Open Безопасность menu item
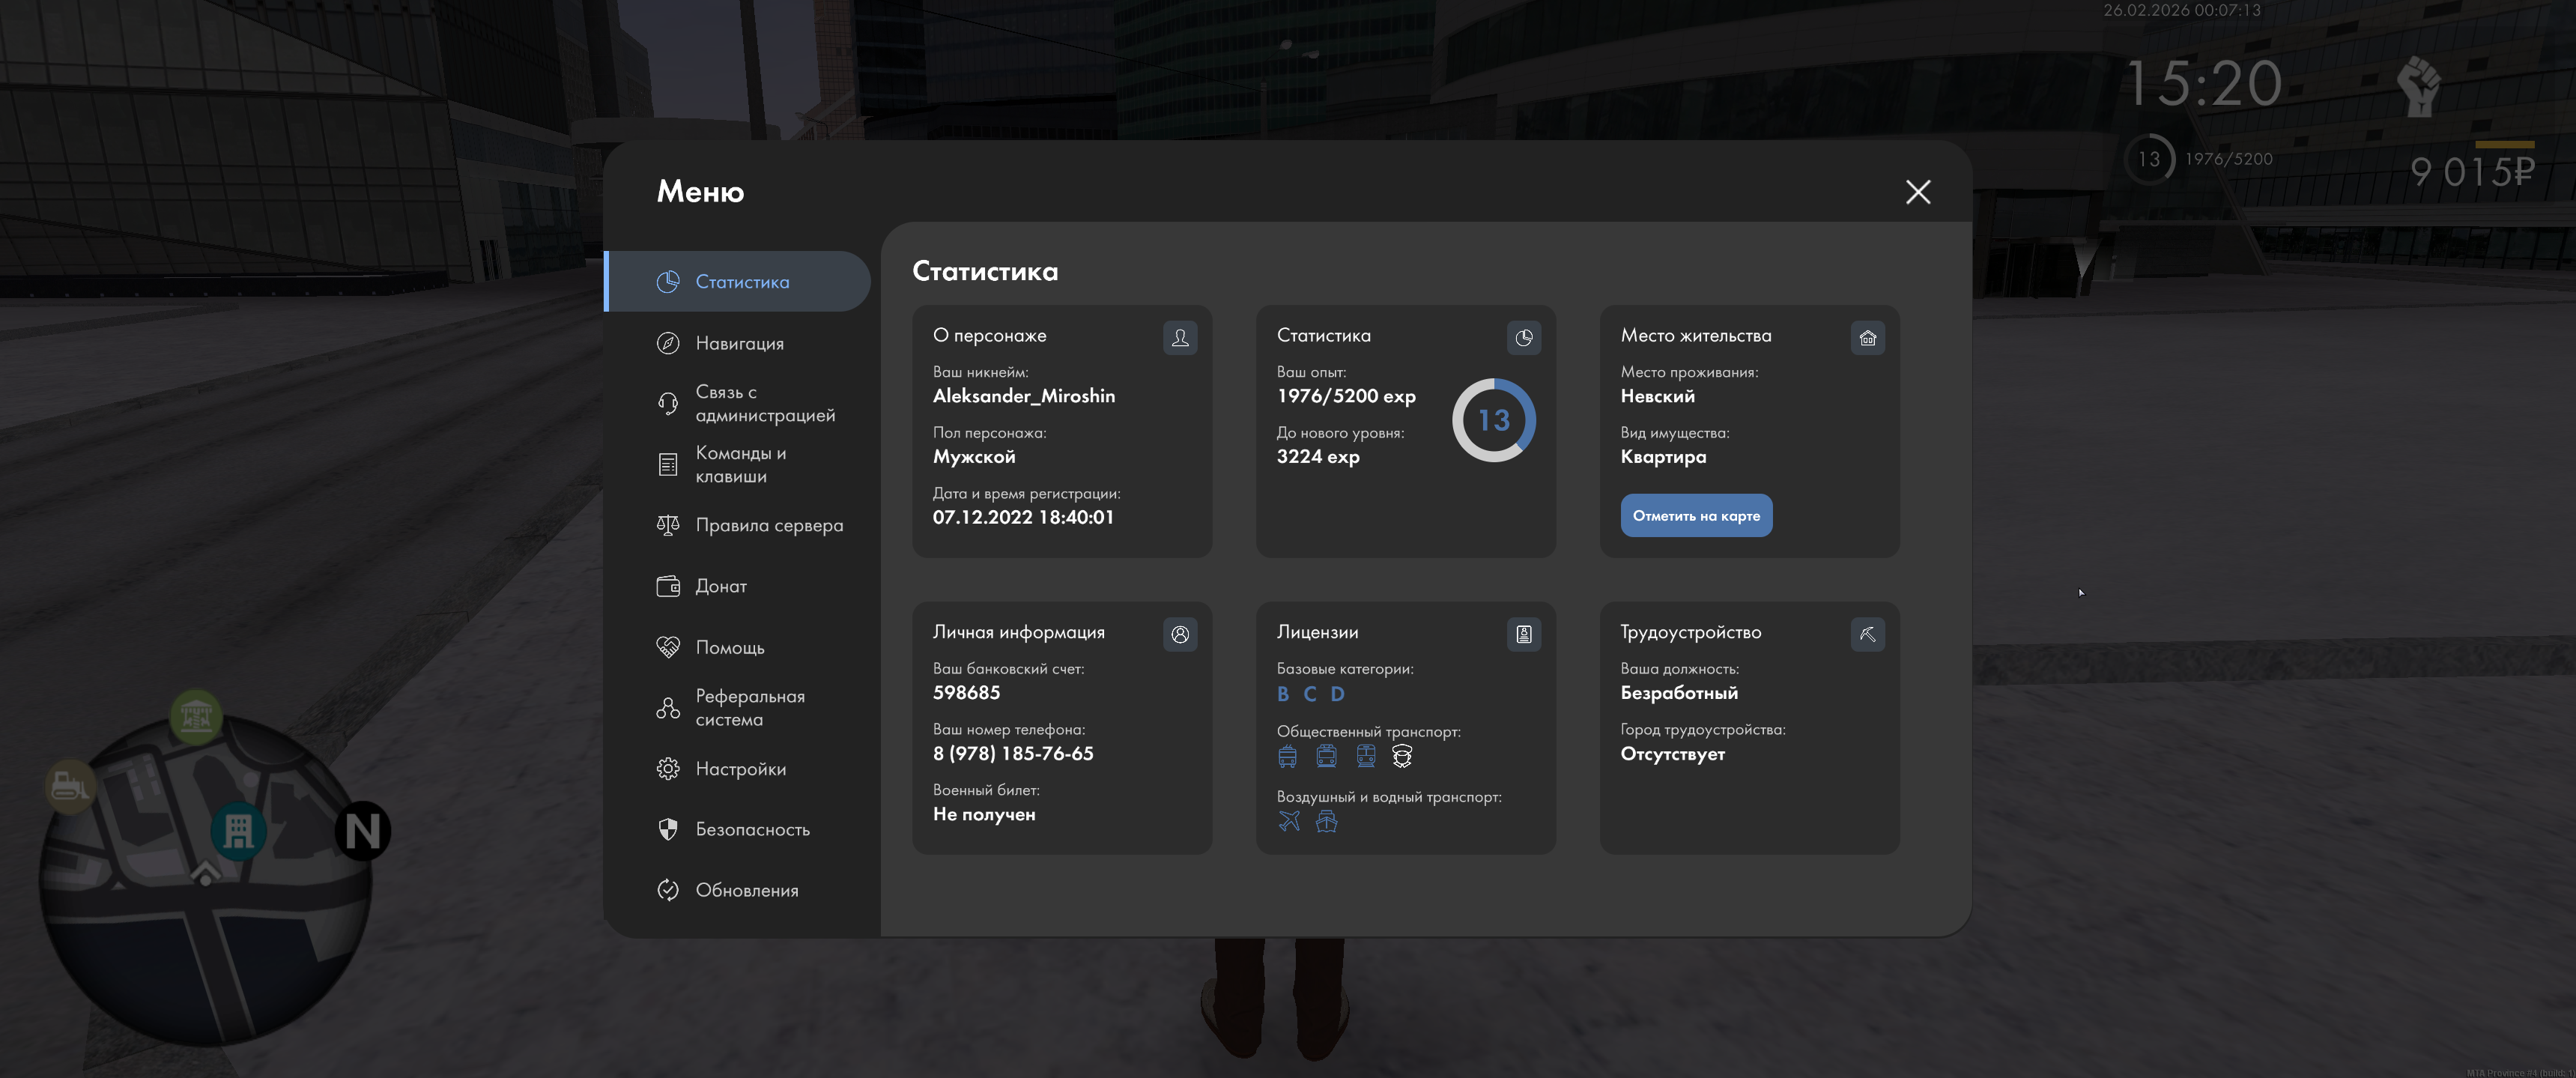This screenshot has width=2576, height=1078. 752,829
